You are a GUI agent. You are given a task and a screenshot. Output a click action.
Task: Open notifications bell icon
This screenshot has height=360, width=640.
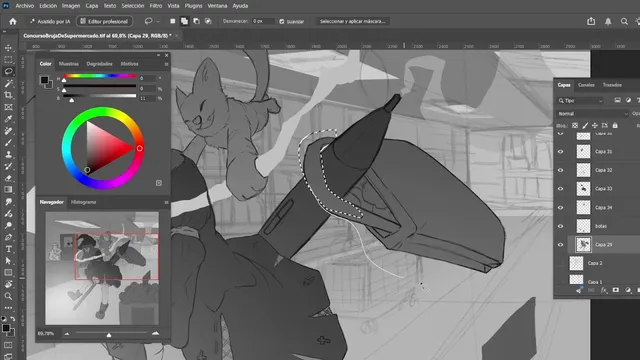[608, 21]
